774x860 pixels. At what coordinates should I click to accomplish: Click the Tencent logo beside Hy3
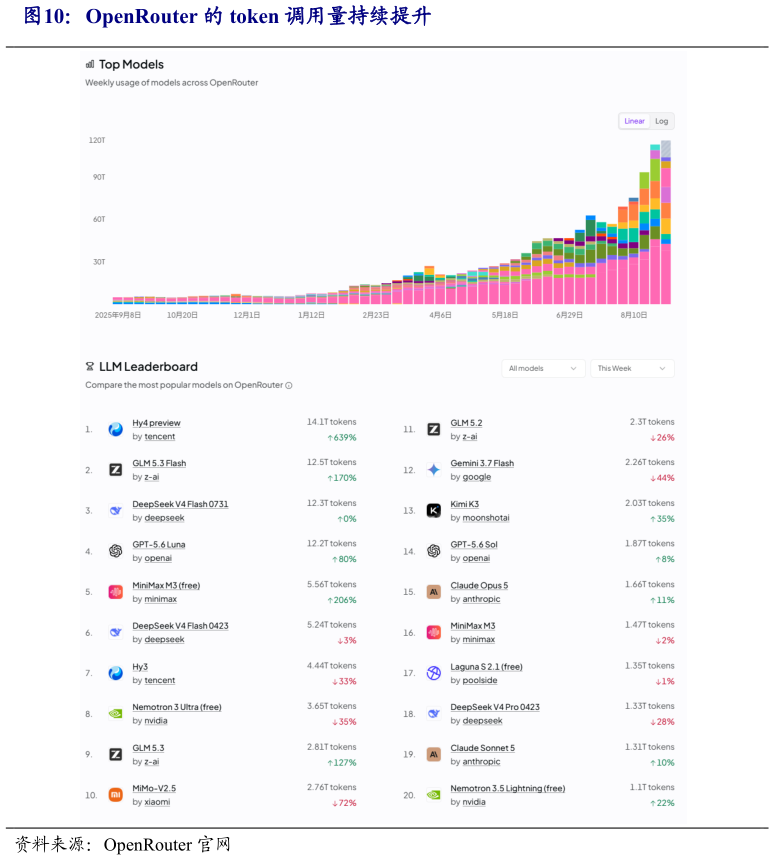115,673
